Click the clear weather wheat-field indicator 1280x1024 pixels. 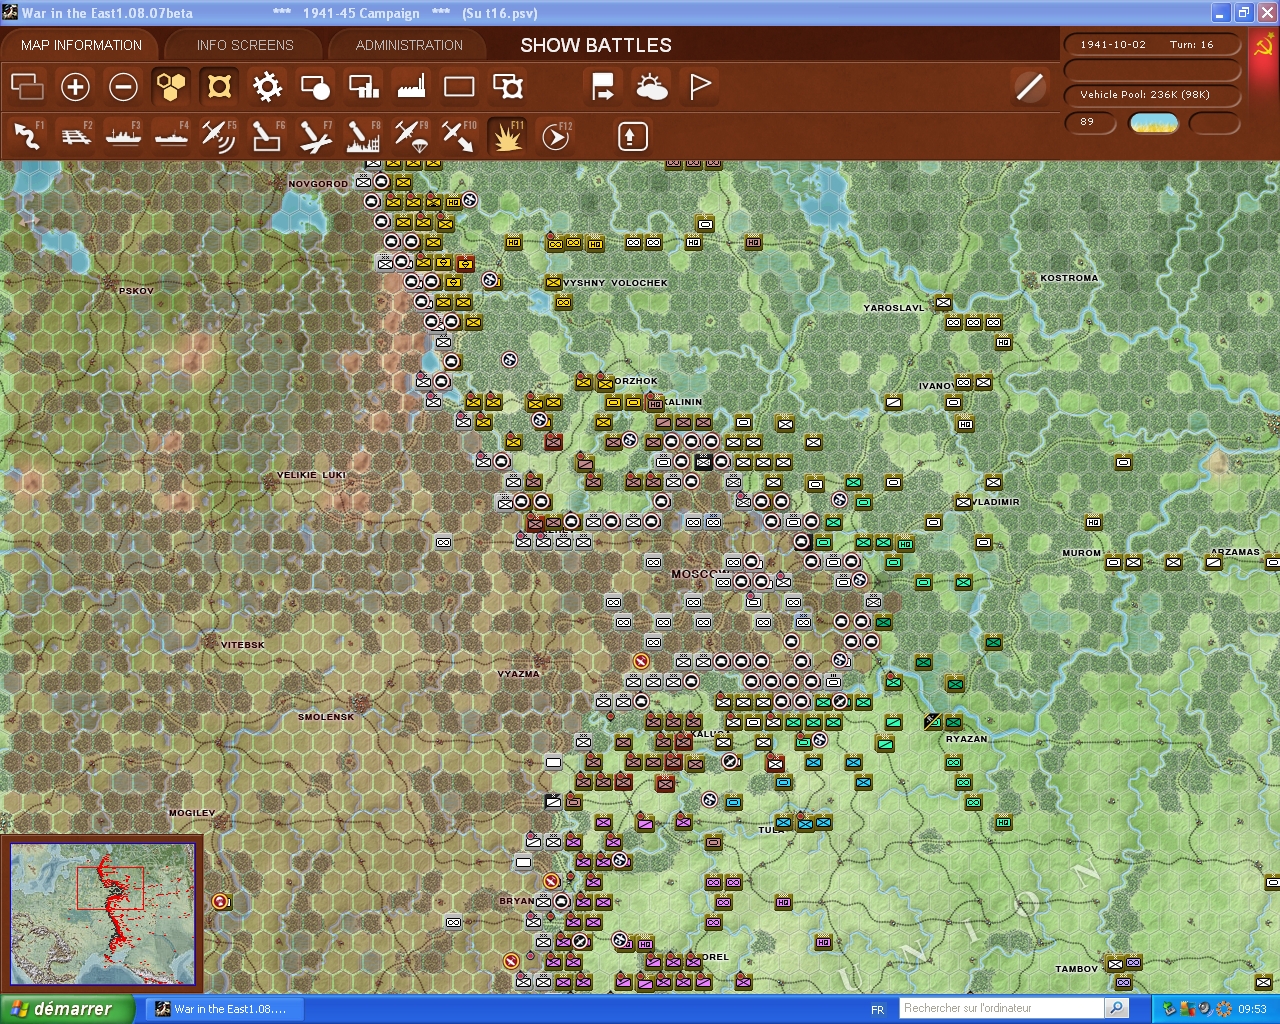(x=1154, y=123)
